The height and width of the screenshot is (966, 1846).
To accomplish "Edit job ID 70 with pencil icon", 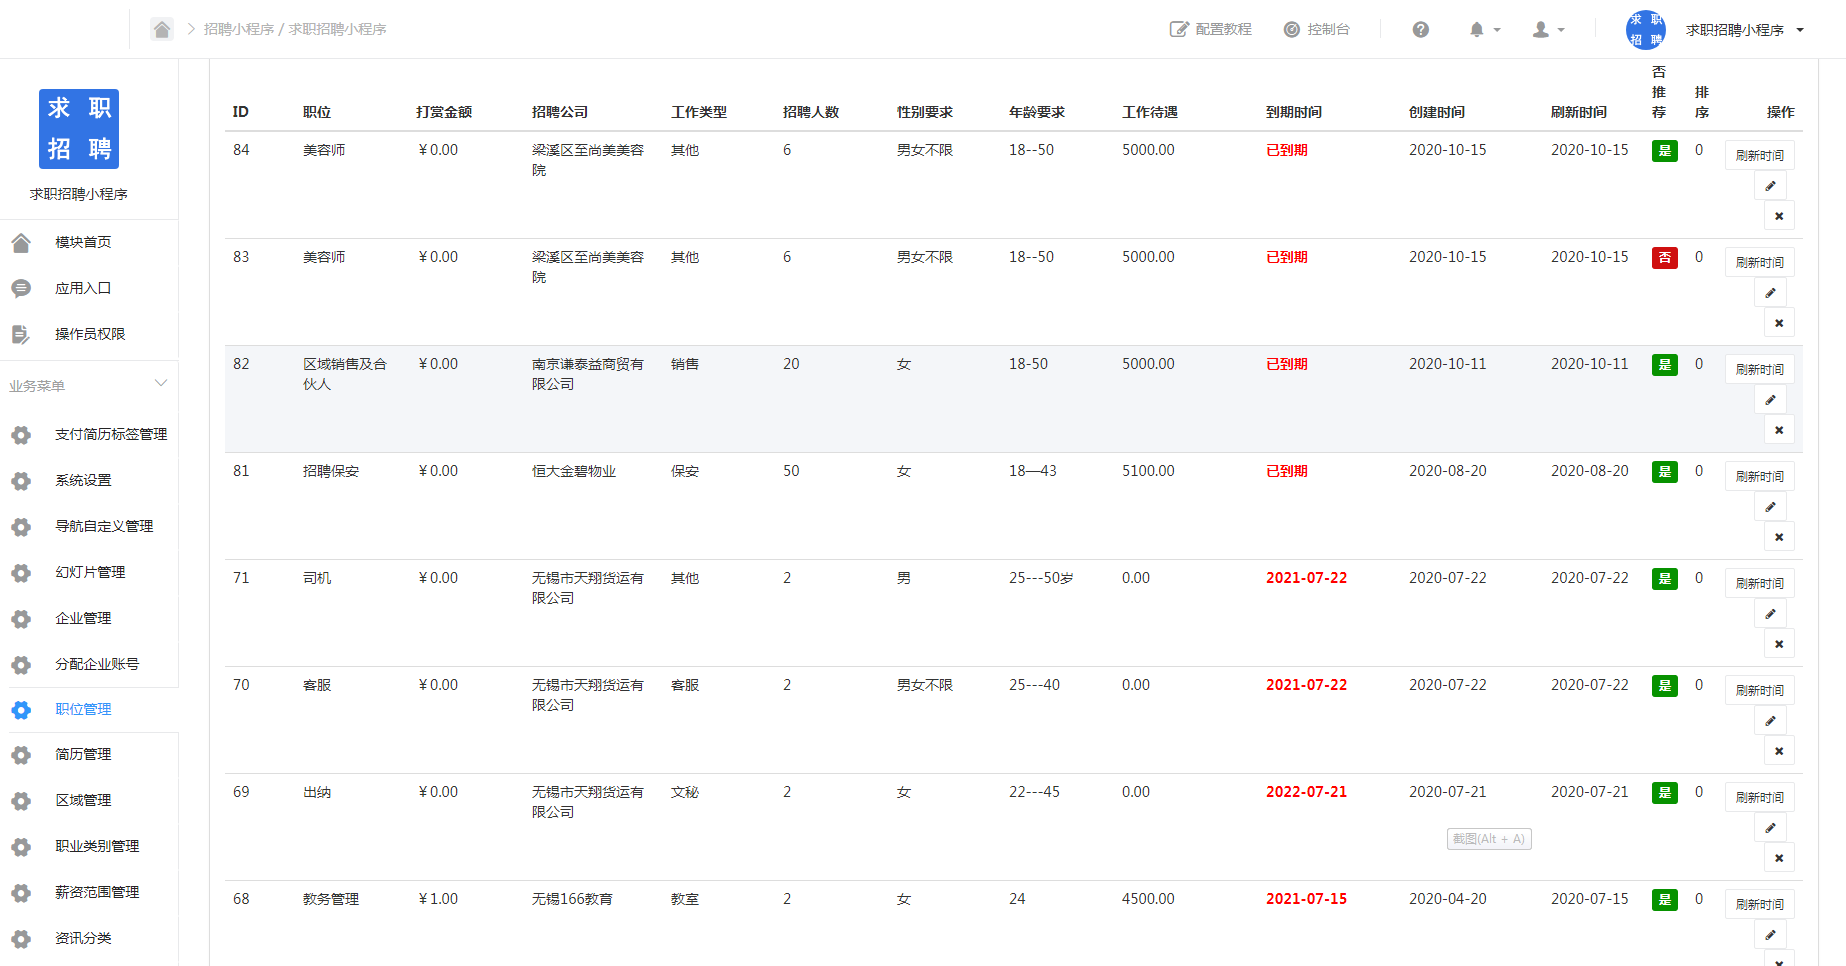I will pyautogui.click(x=1770, y=721).
